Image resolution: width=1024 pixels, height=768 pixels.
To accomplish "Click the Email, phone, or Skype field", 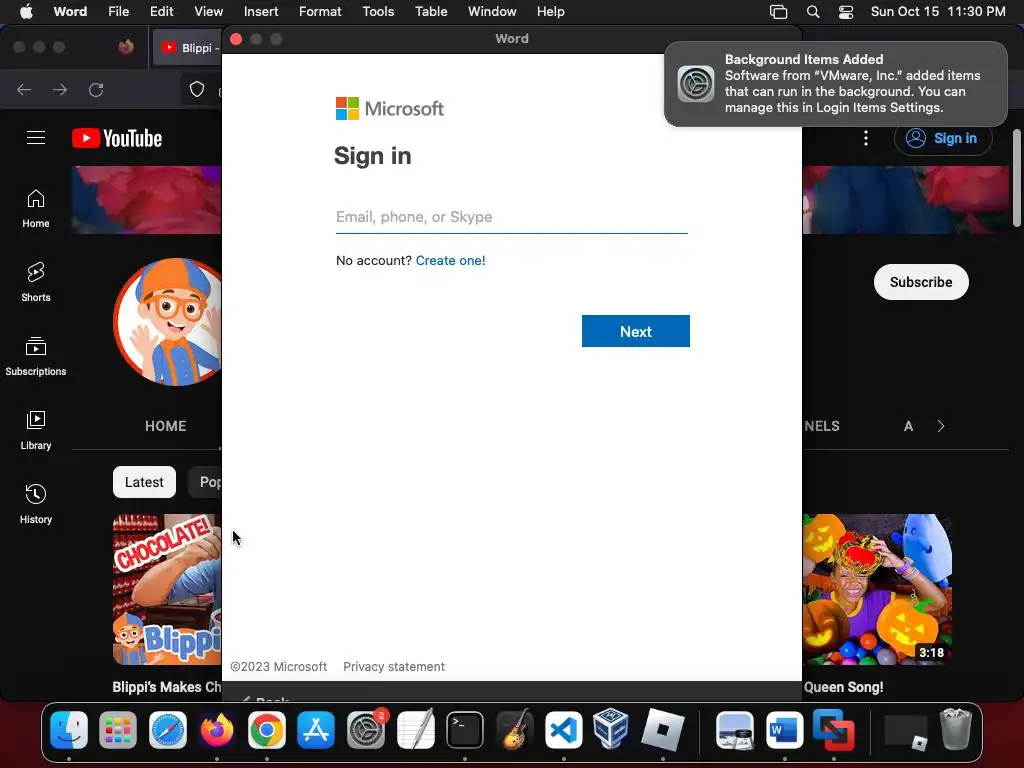I will pos(511,217).
